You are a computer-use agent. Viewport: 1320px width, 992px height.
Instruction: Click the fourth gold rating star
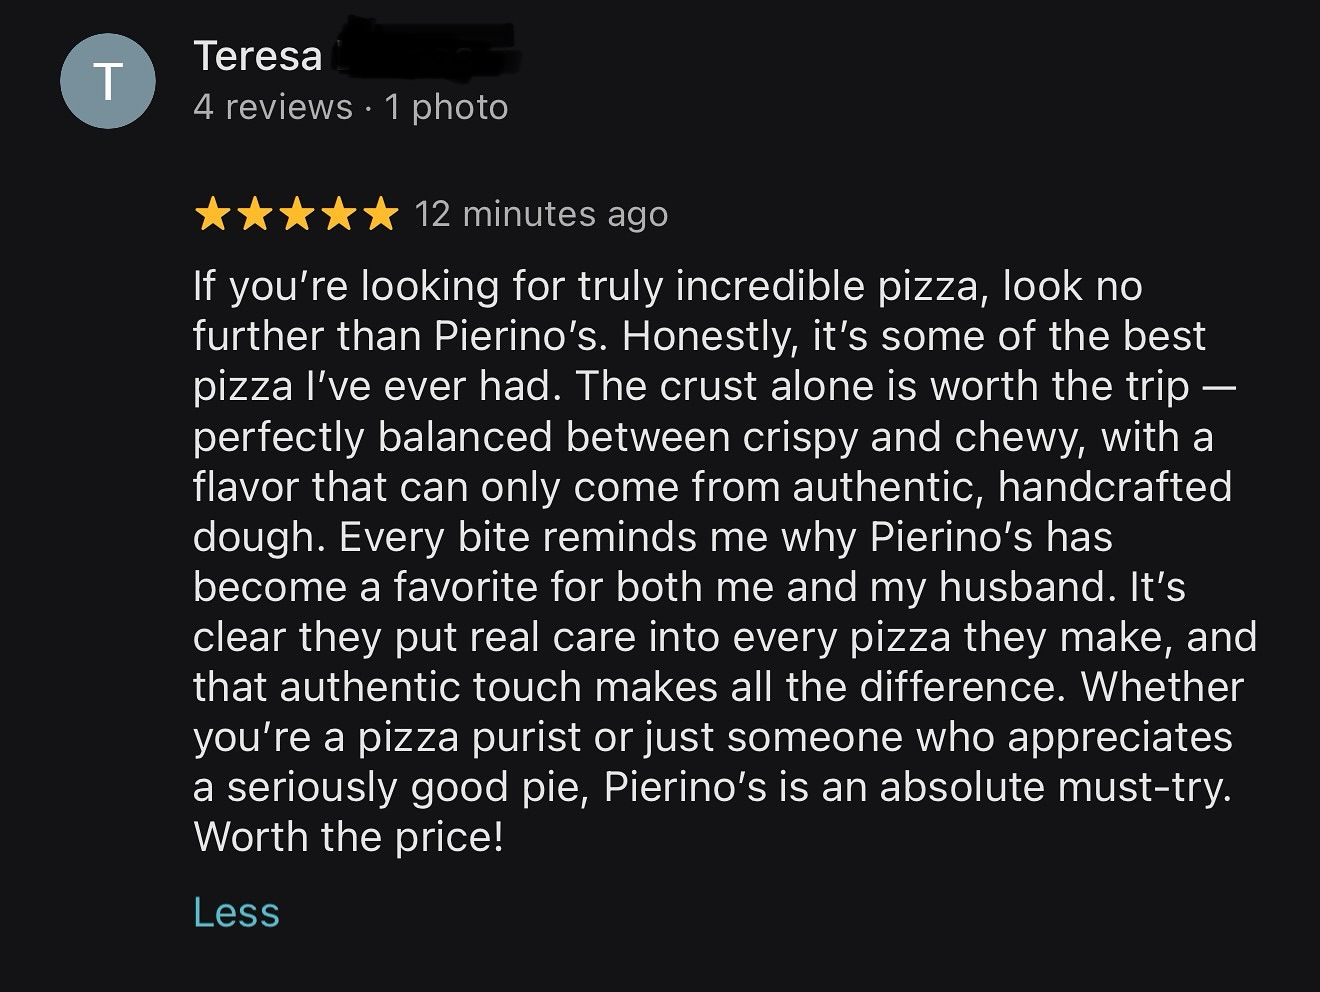tap(338, 213)
